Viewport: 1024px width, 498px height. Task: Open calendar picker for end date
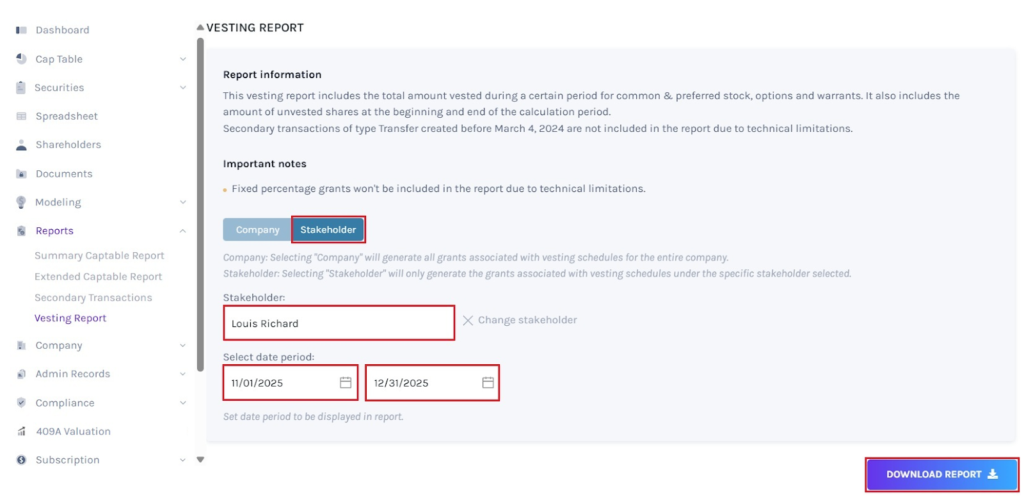[x=488, y=383]
